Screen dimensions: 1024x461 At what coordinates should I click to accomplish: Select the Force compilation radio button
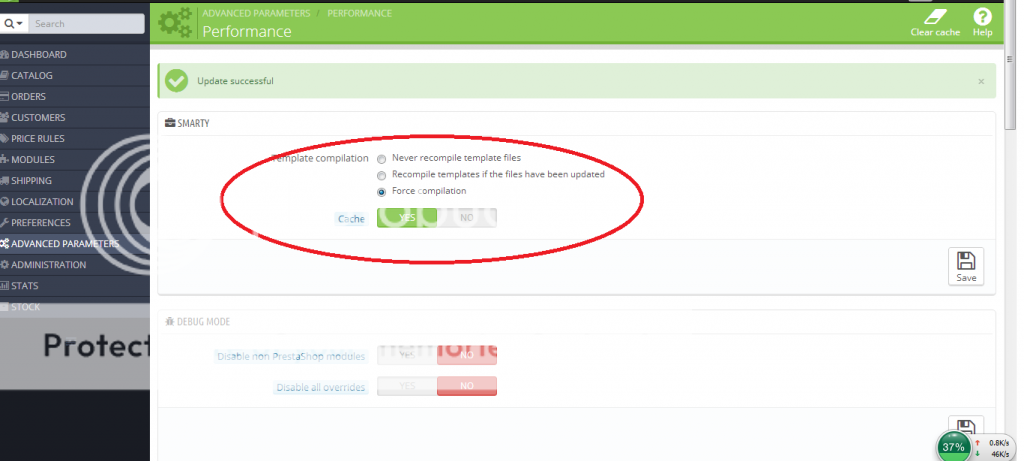[x=382, y=191]
